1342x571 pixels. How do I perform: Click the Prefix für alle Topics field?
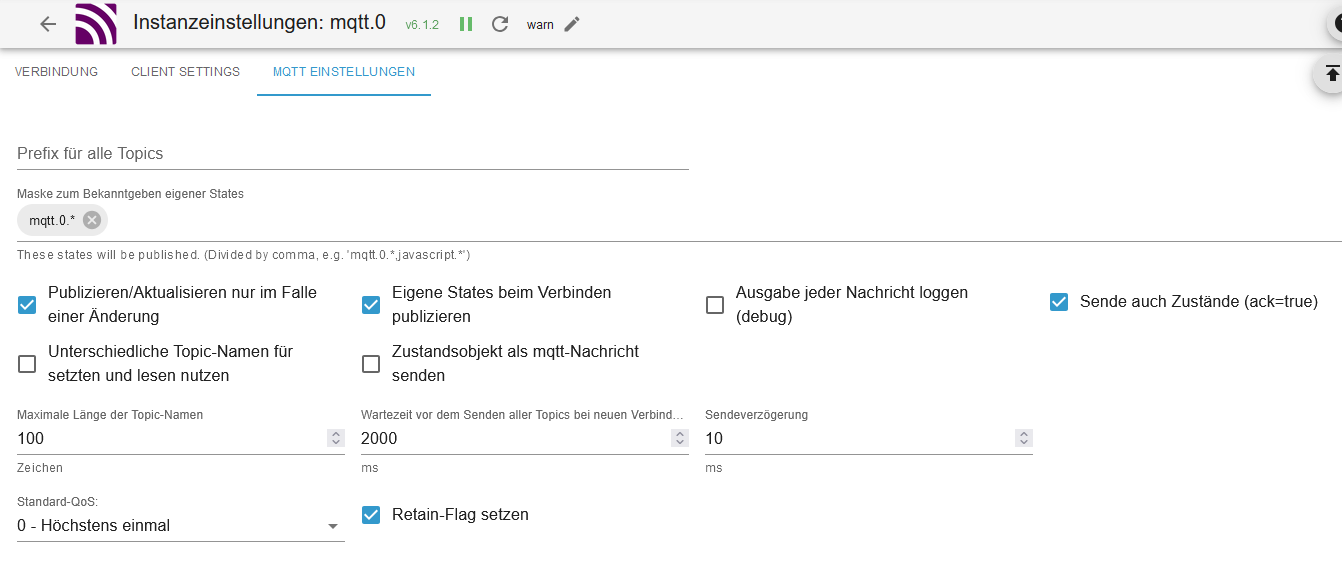(353, 154)
